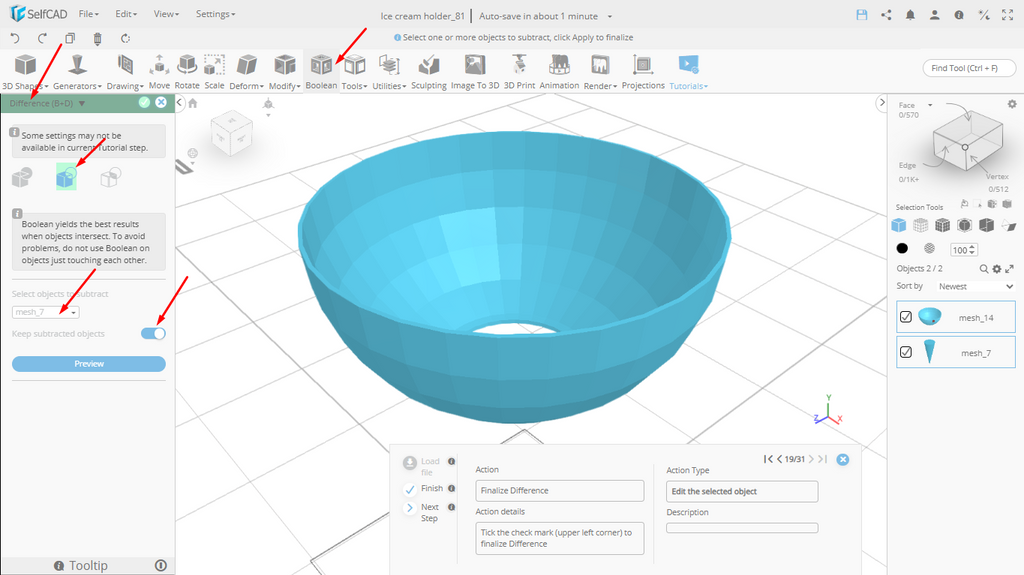
Task: Open the Deform tool
Action: [246, 72]
